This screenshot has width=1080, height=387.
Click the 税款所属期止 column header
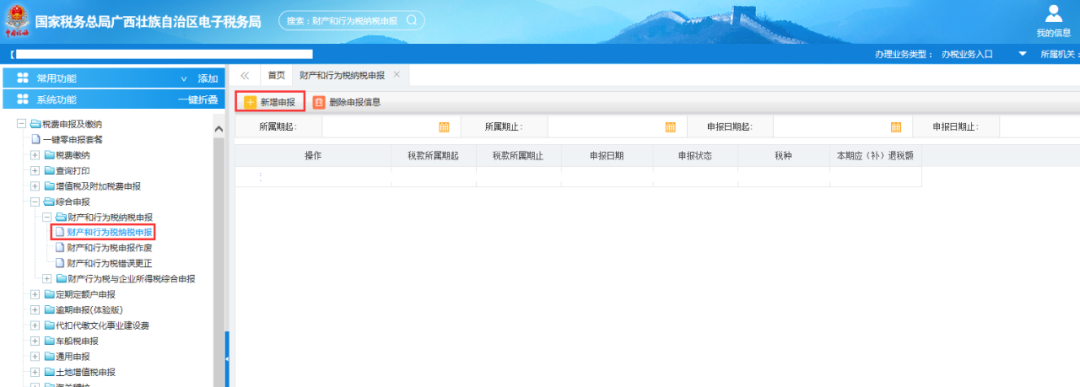pyautogui.click(x=518, y=156)
